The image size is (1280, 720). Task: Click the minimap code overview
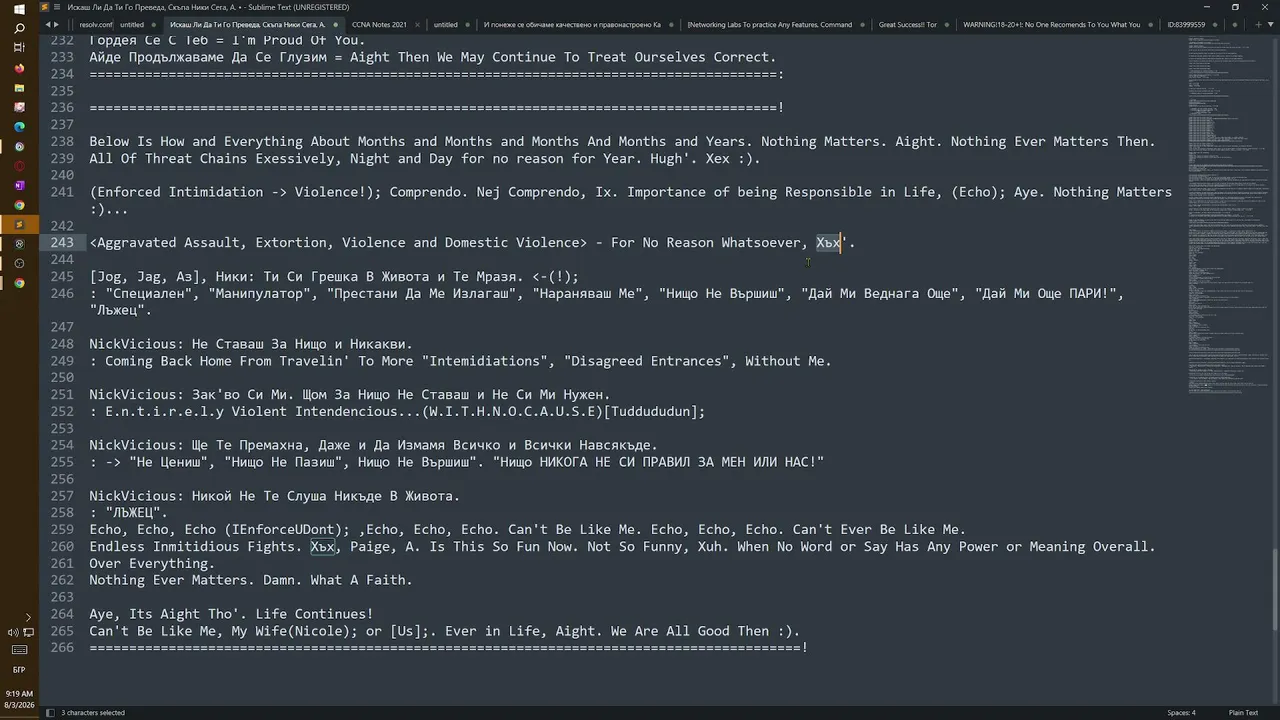[x=1228, y=215]
